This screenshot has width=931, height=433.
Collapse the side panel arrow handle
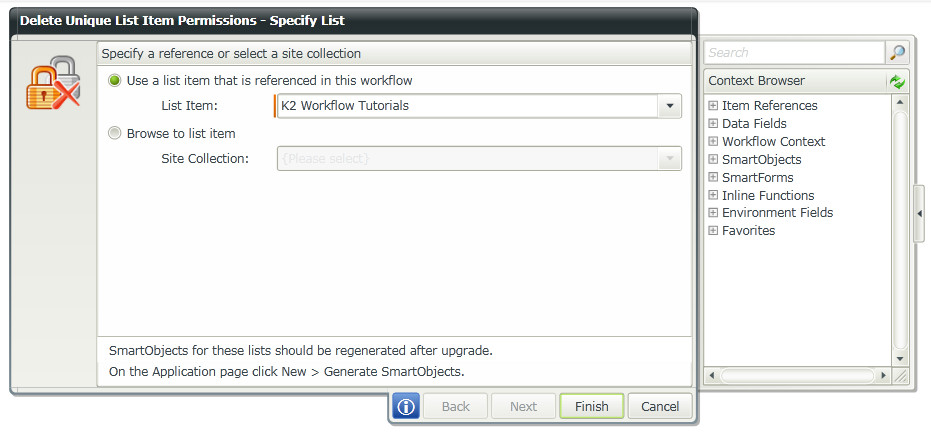[x=919, y=214]
